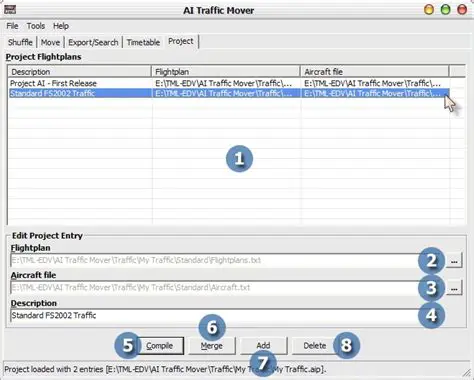The height and width of the screenshot is (380, 474).
Task: Click the Merge button
Action: [212, 346]
